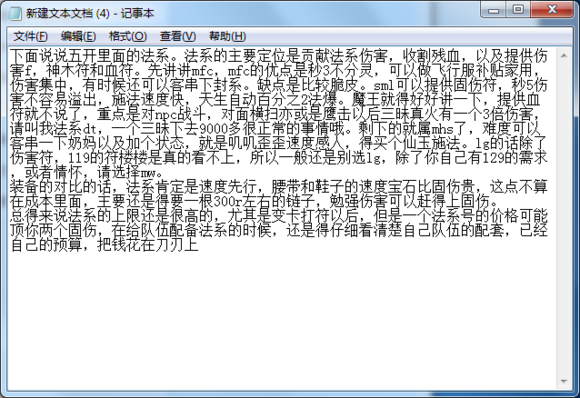Place cursor after 把钱花在刀刃上
The image size is (580, 398).
pyautogui.click(x=199, y=245)
